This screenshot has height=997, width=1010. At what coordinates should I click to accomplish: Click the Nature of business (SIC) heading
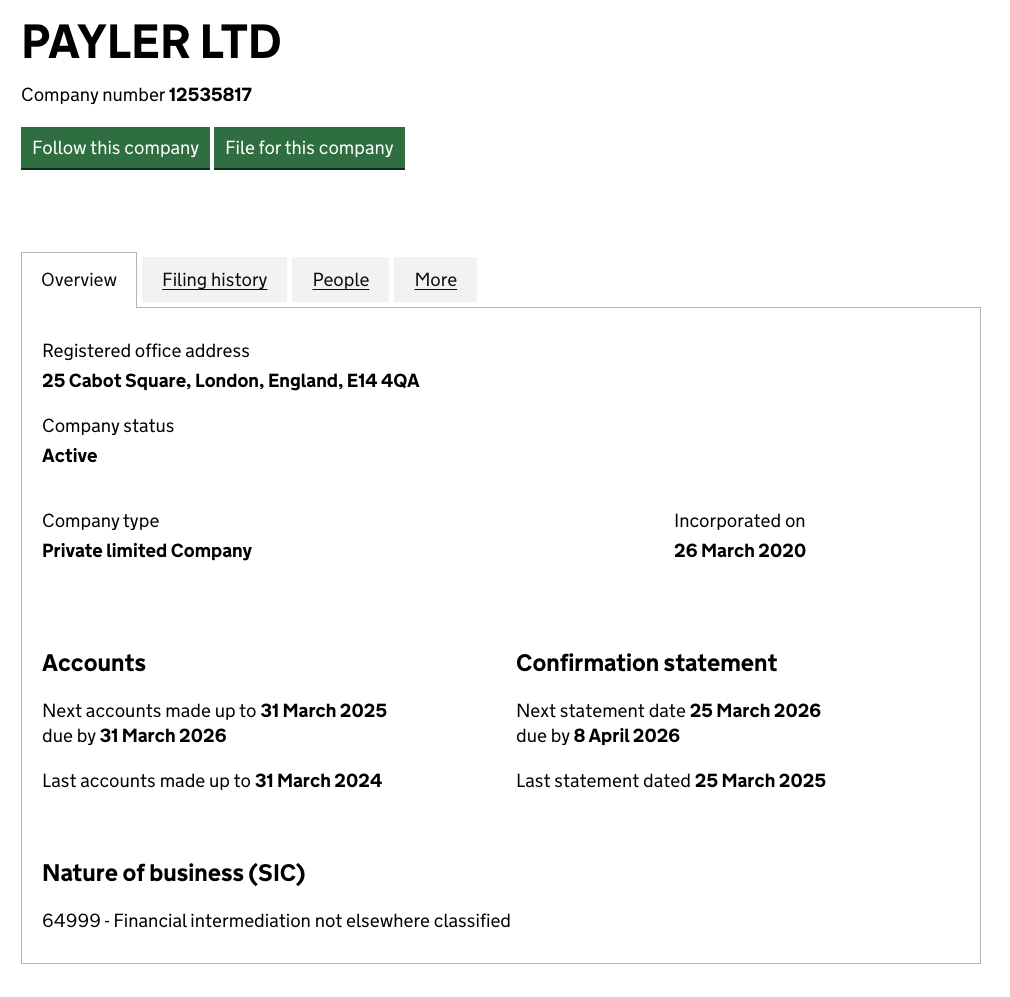pyautogui.click(x=173, y=873)
